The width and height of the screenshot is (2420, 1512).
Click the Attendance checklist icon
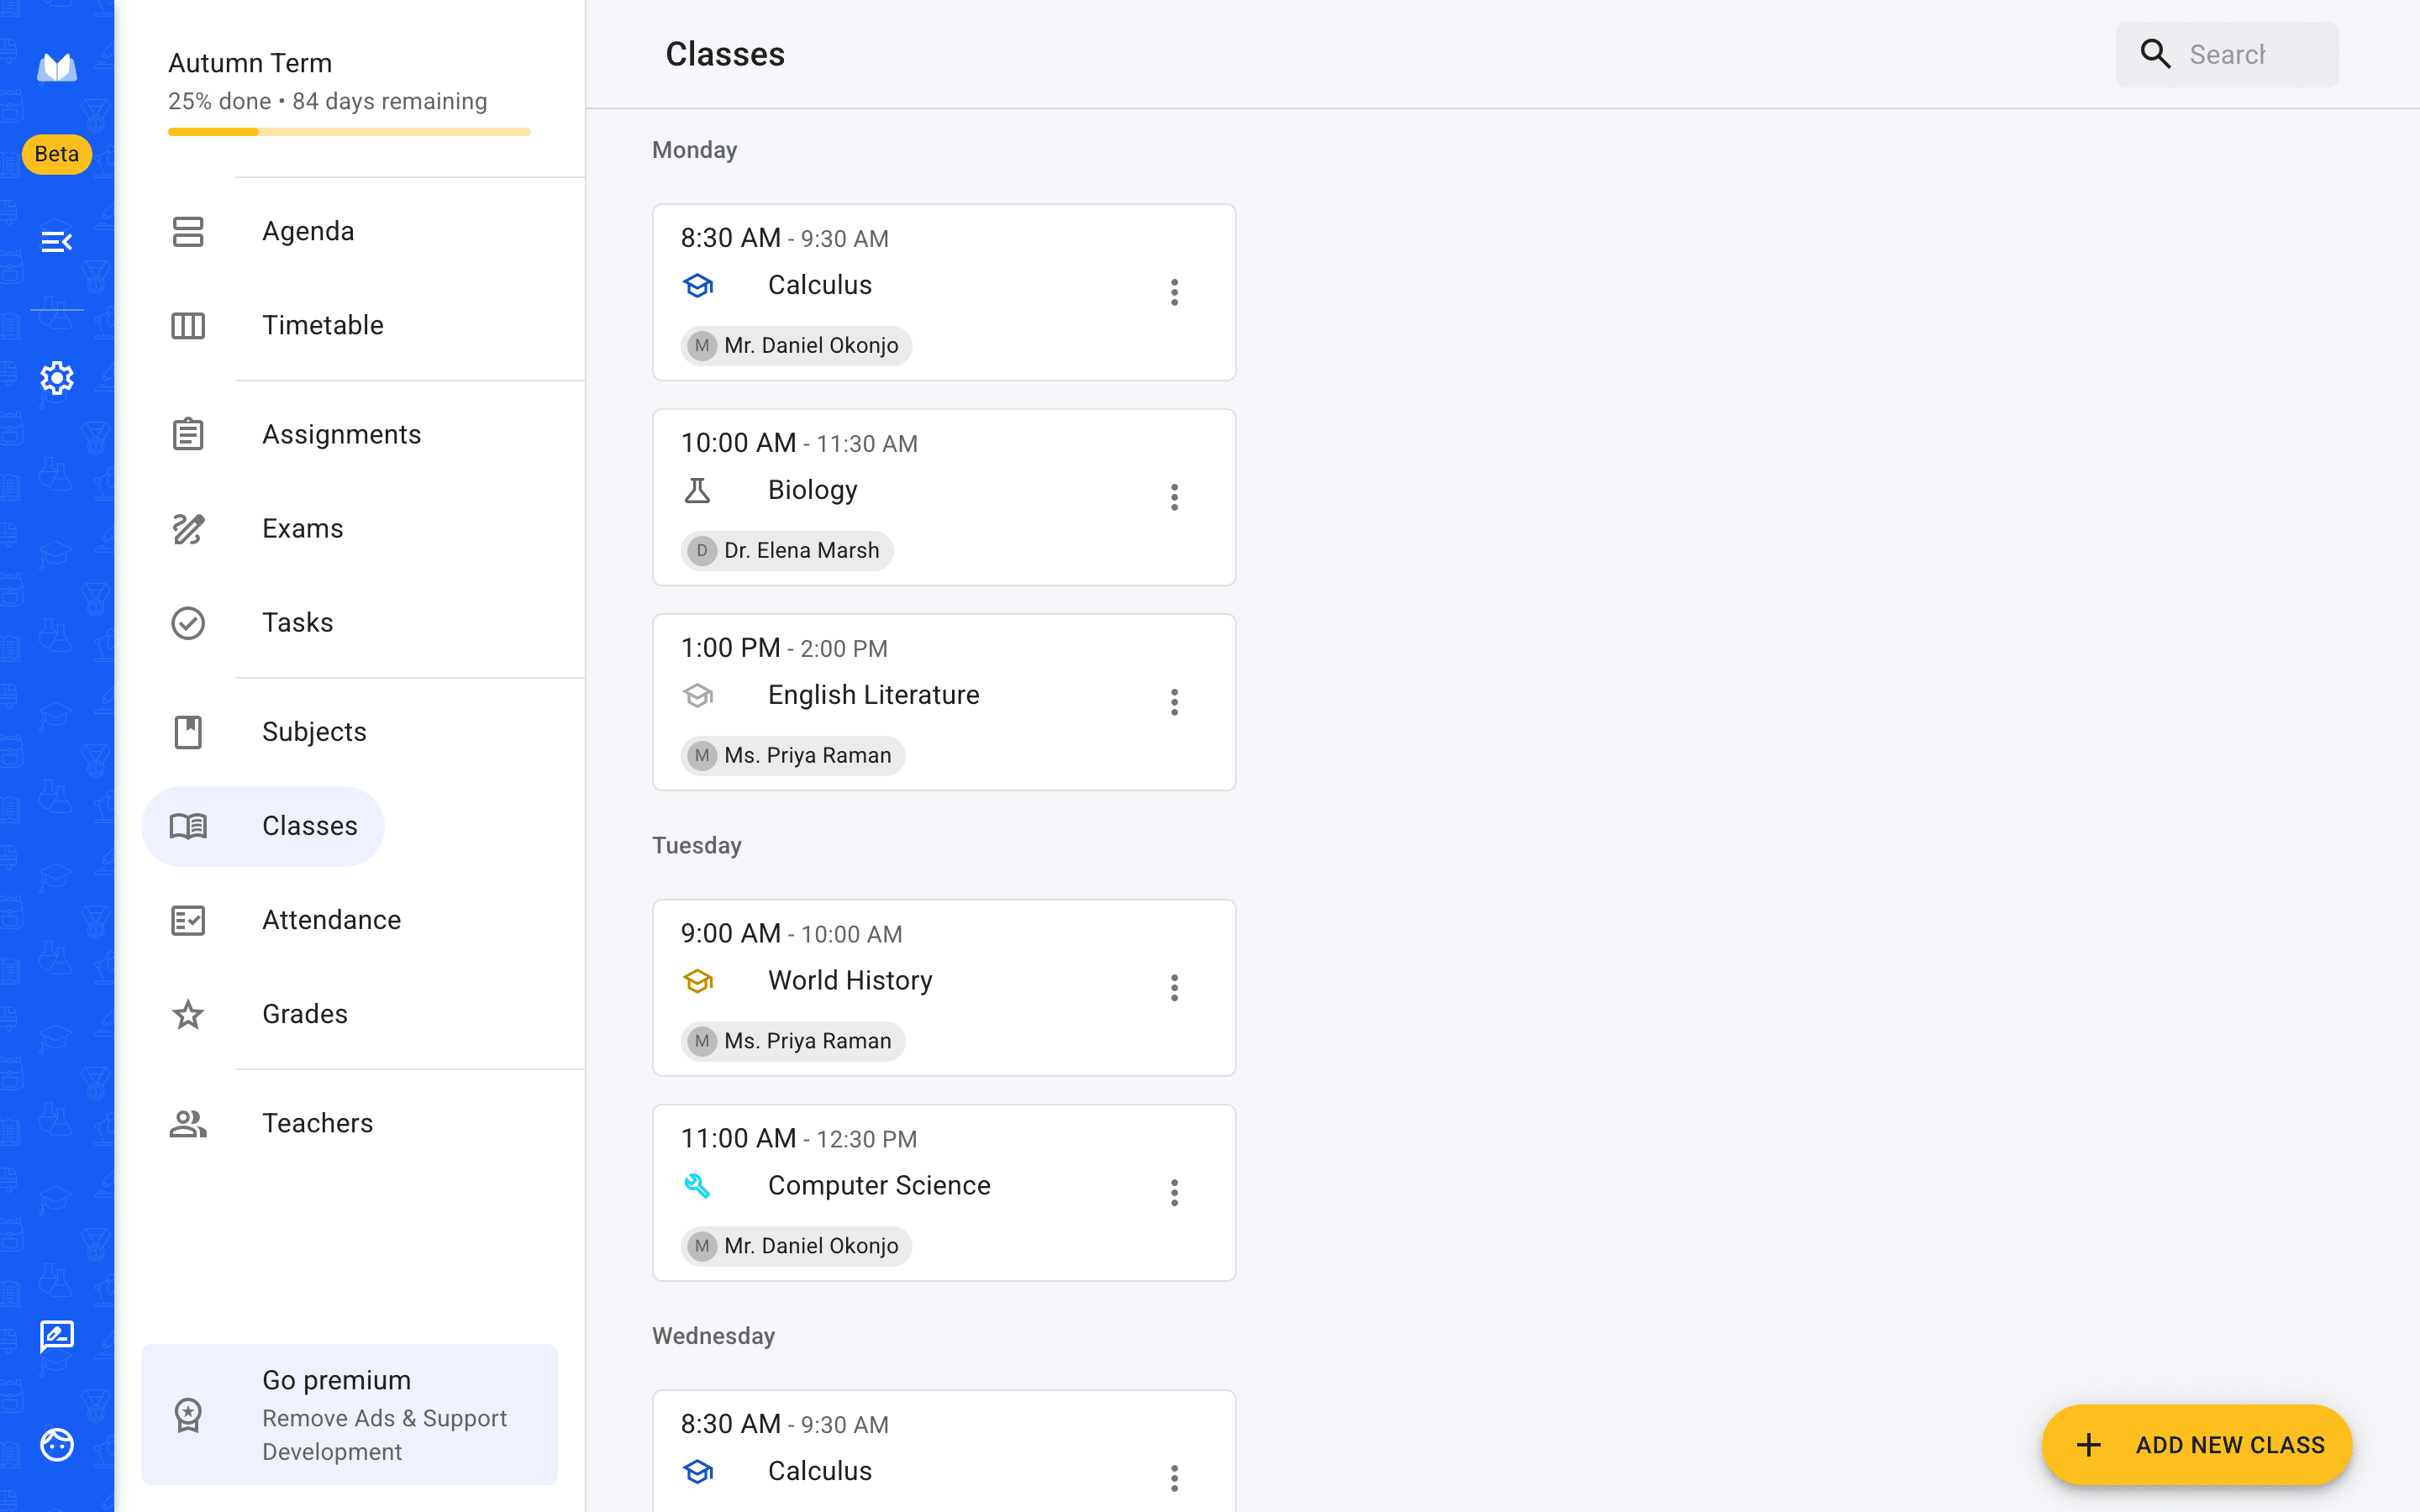(188, 920)
